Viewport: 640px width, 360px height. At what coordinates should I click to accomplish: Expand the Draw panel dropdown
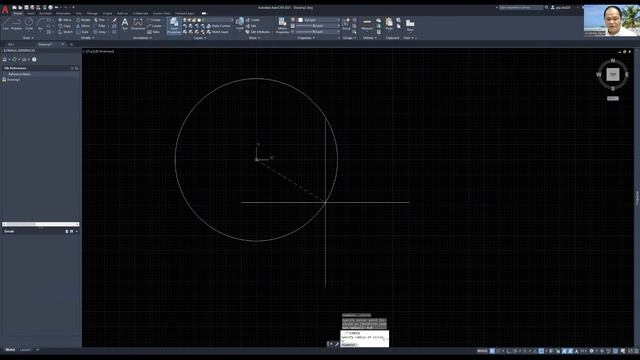pyautogui.click(x=27, y=38)
